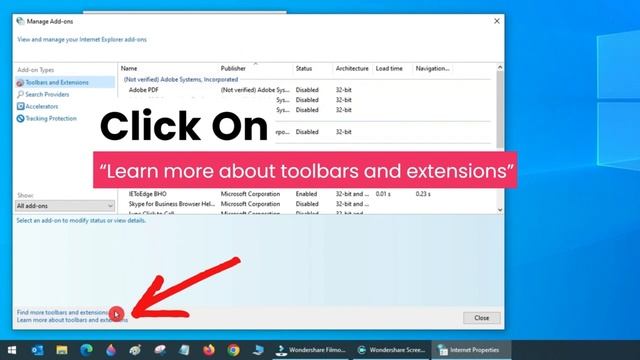Switch to Internet Properties taskbar window
The width and height of the screenshot is (640, 360).
pyautogui.click(x=471, y=350)
